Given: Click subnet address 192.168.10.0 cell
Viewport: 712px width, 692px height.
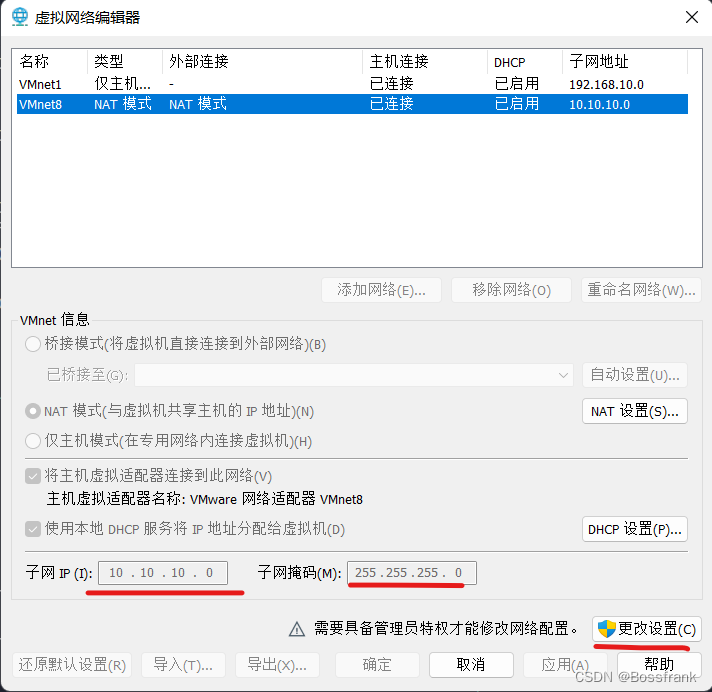Looking at the screenshot, I should (607, 85).
